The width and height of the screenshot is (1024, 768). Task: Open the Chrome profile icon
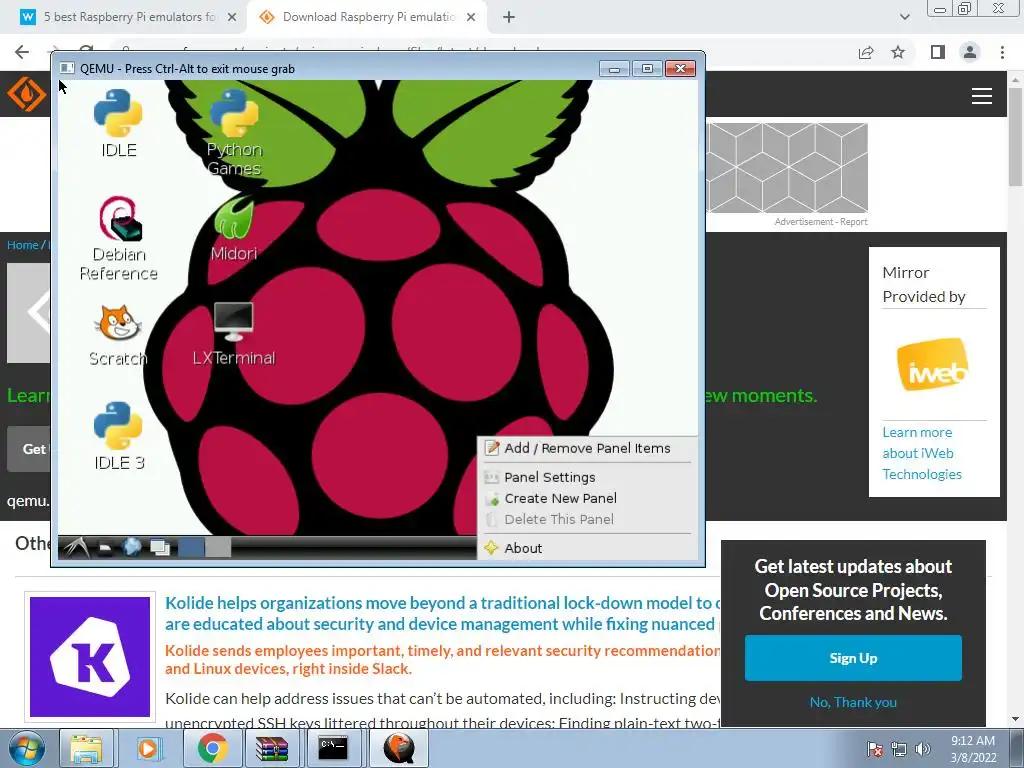click(970, 52)
